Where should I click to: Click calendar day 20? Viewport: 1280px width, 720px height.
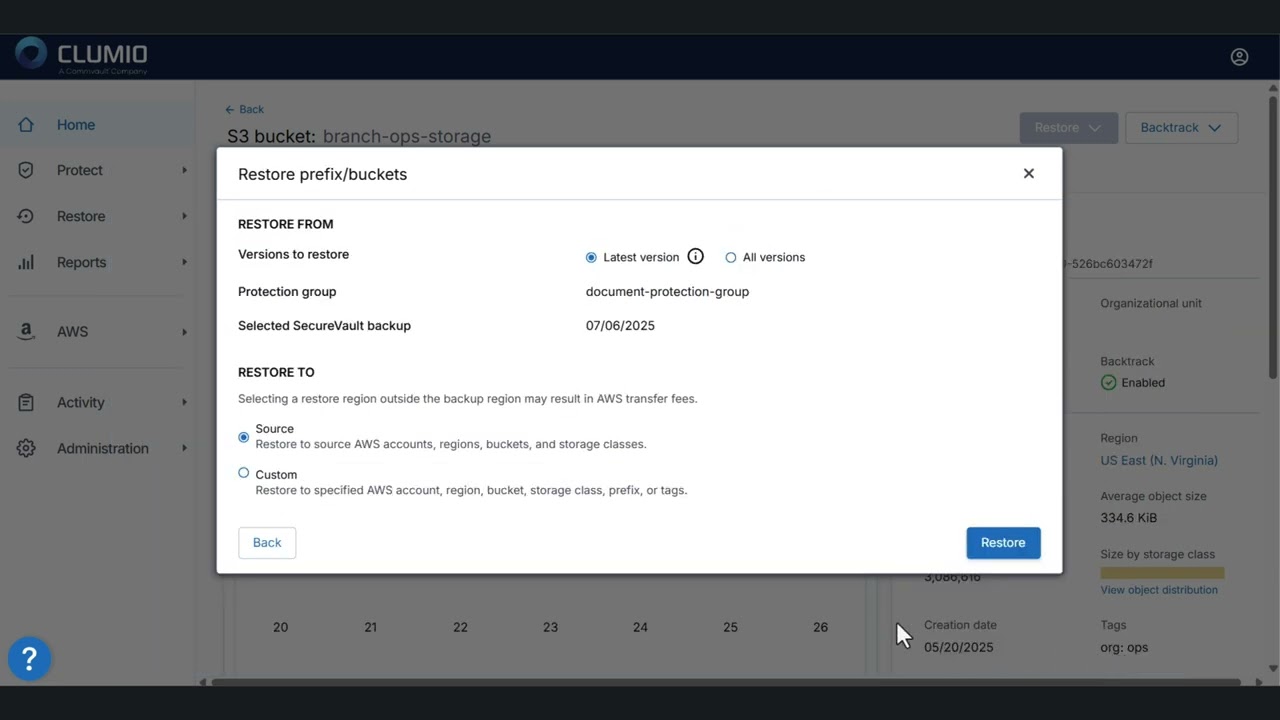tap(280, 627)
